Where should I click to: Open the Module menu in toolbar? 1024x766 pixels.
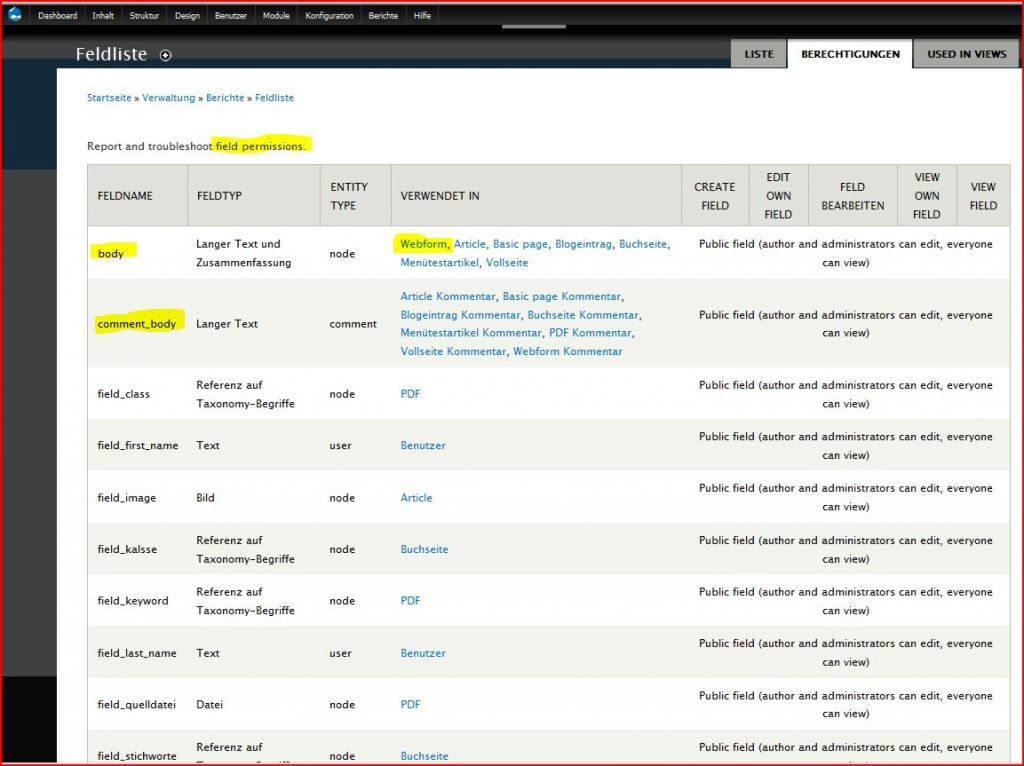[x=276, y=16]
